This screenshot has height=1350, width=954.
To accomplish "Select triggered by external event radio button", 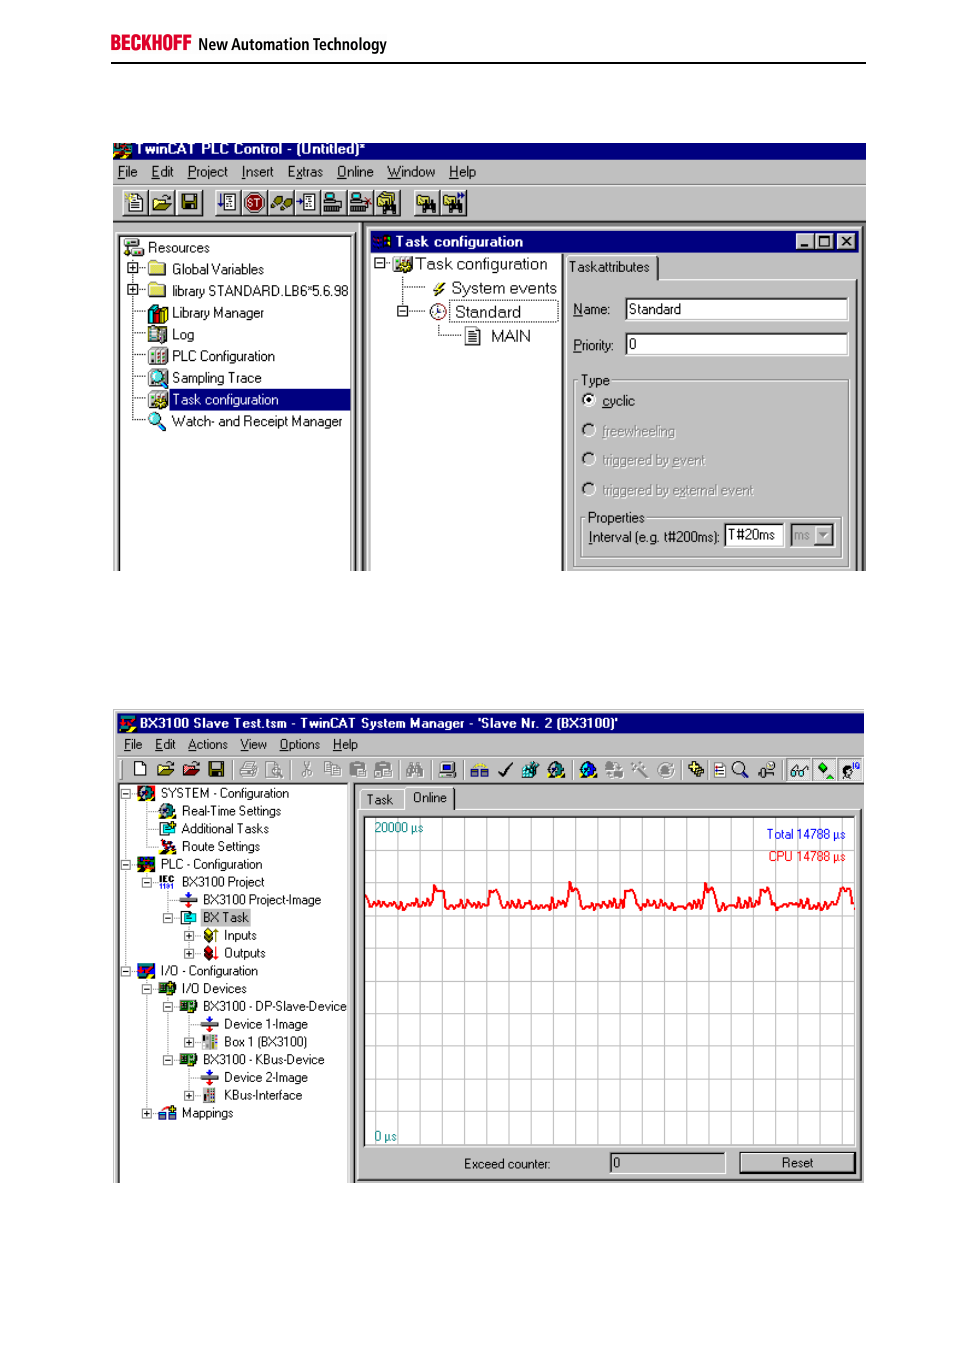I will coord(589,489).
